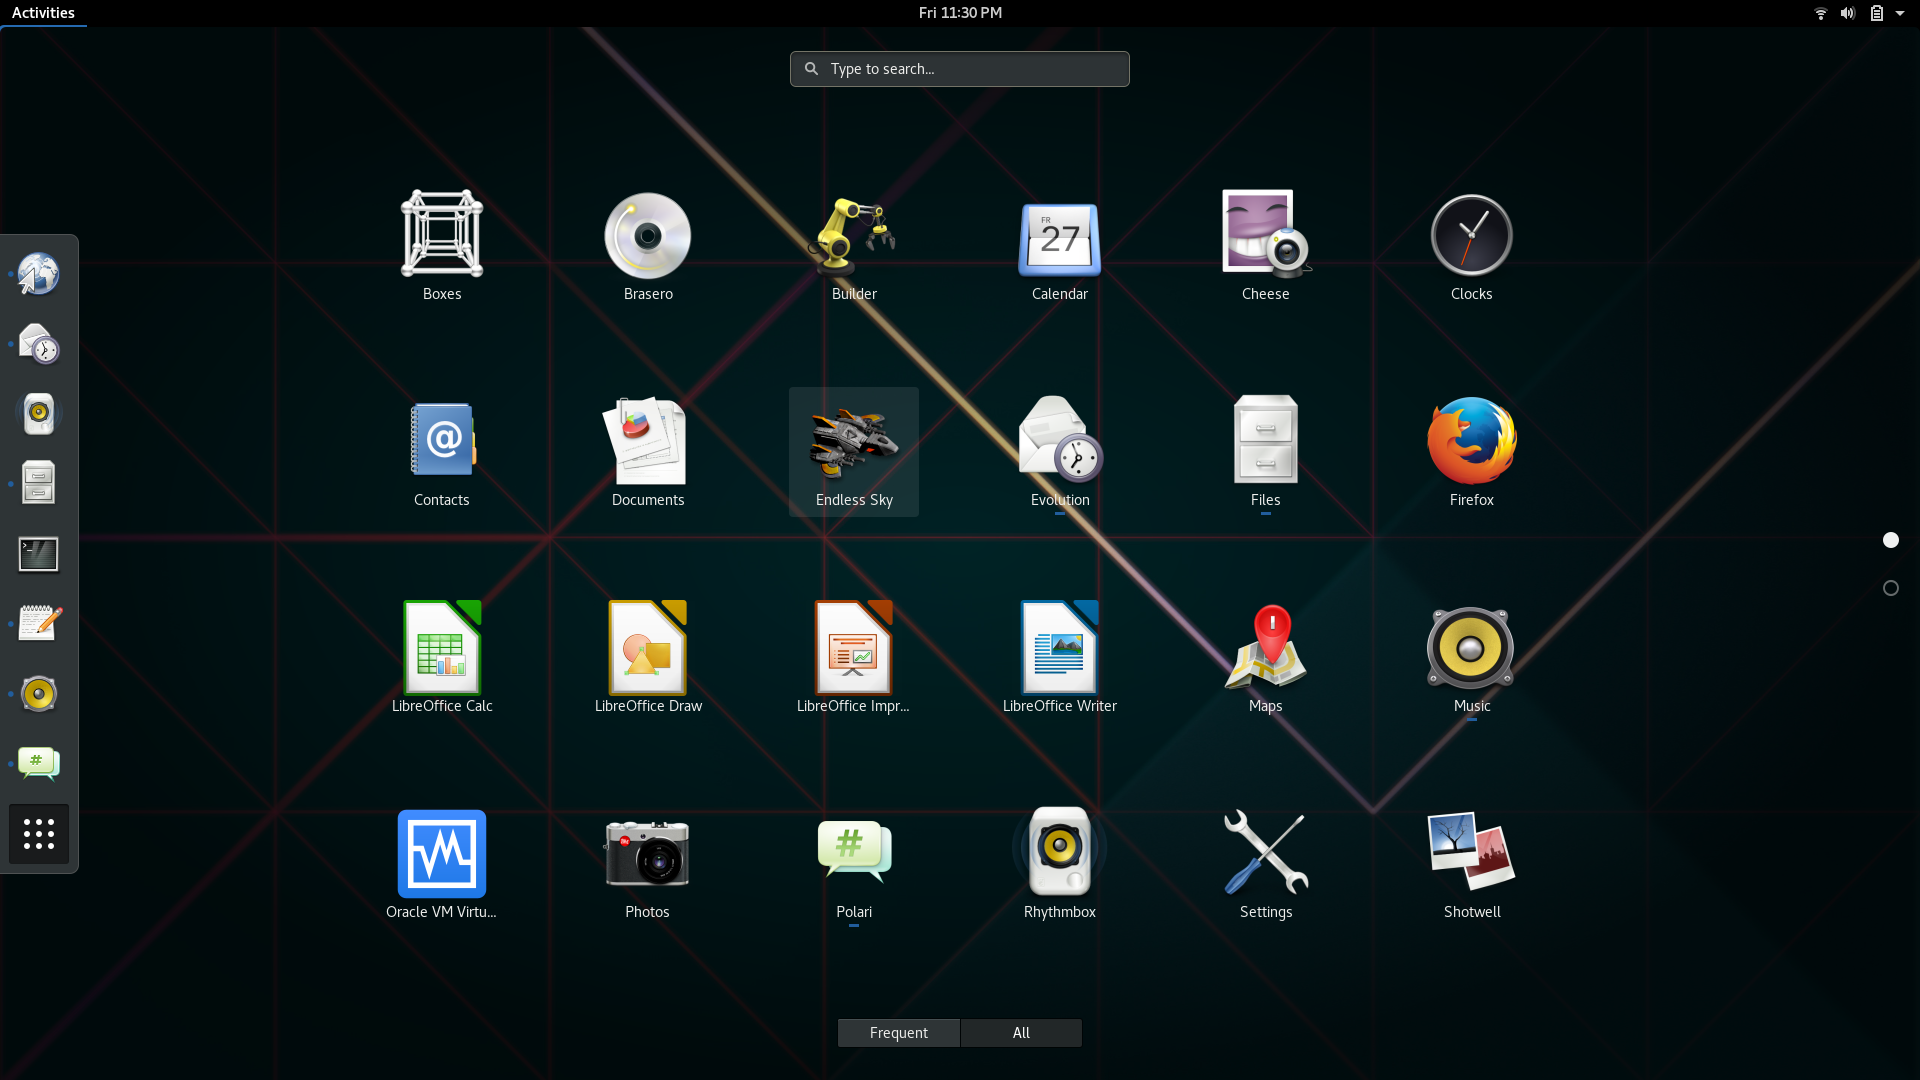Open Polari from the app grid
The image size is (1920, 1080).
(x=854, y=864)
